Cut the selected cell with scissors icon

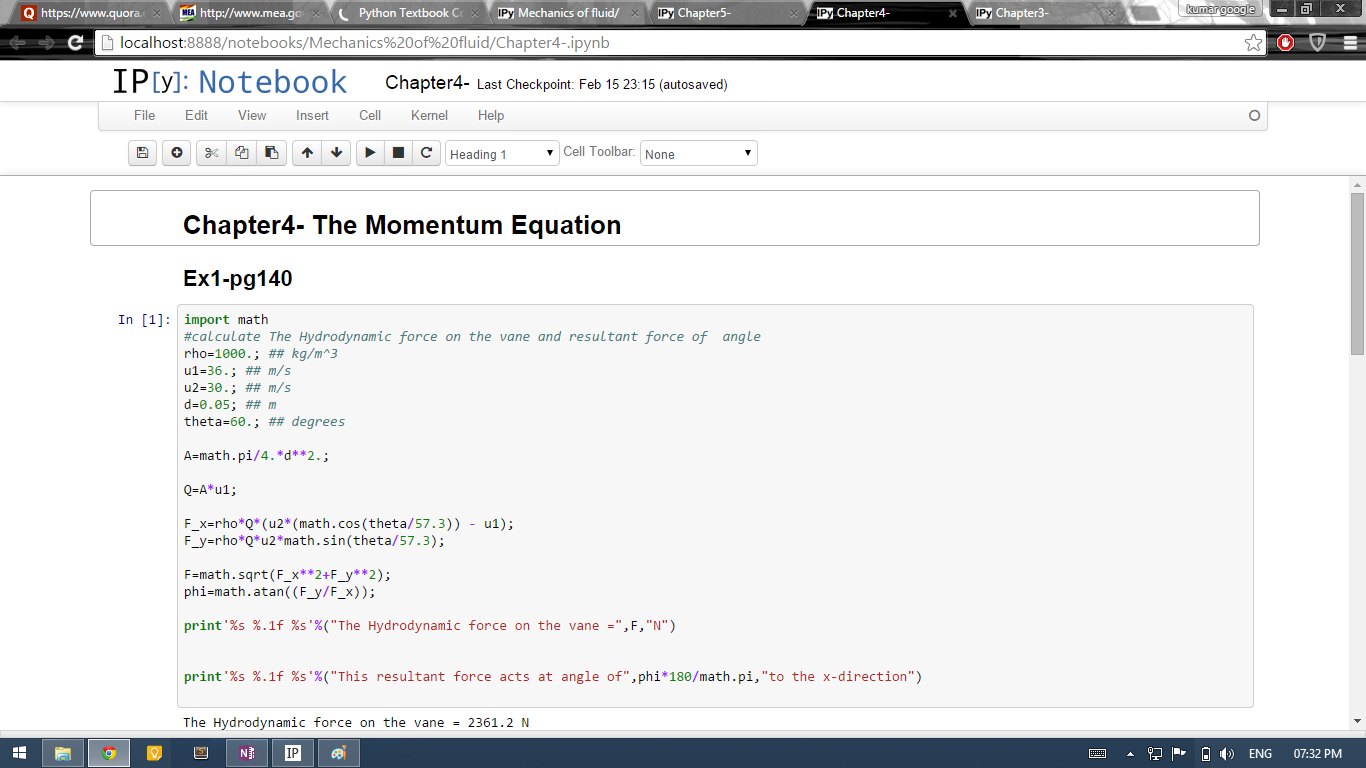[211, 153]
